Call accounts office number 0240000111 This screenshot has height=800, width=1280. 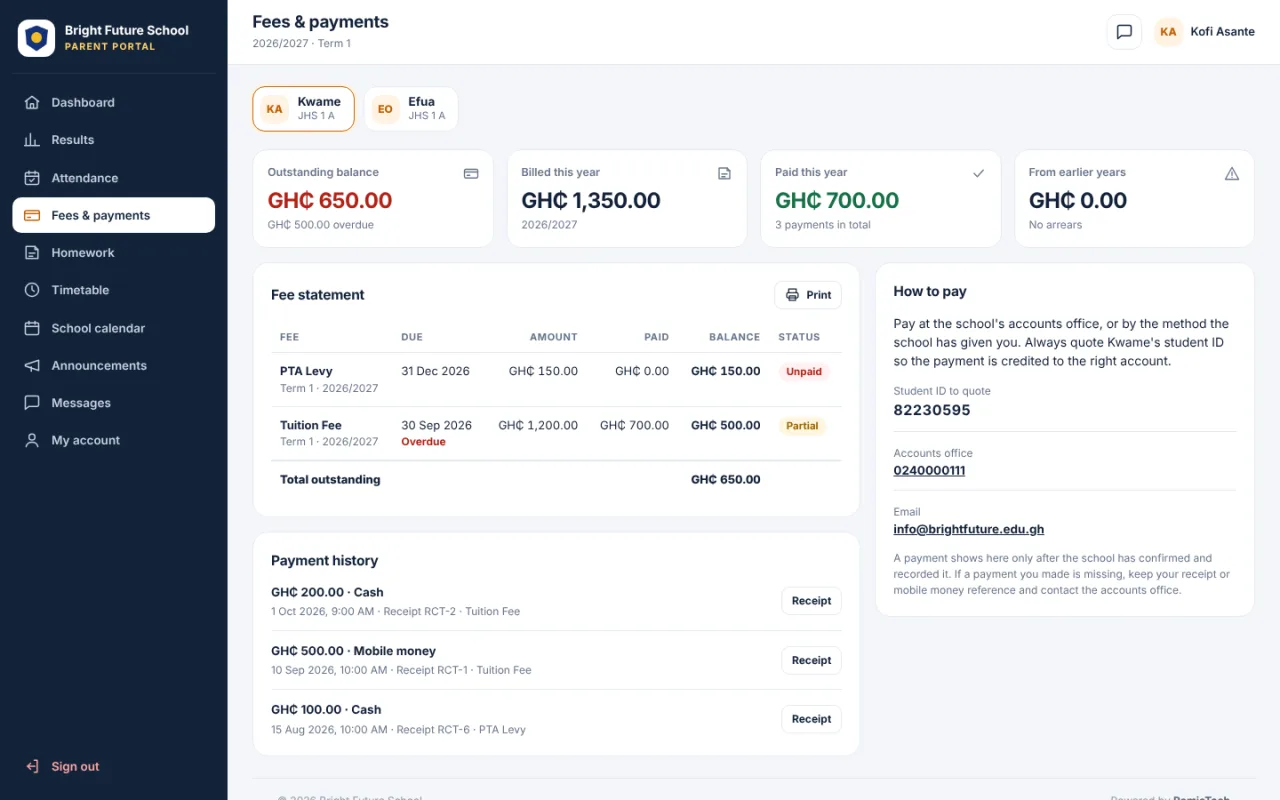click(929, 471)
